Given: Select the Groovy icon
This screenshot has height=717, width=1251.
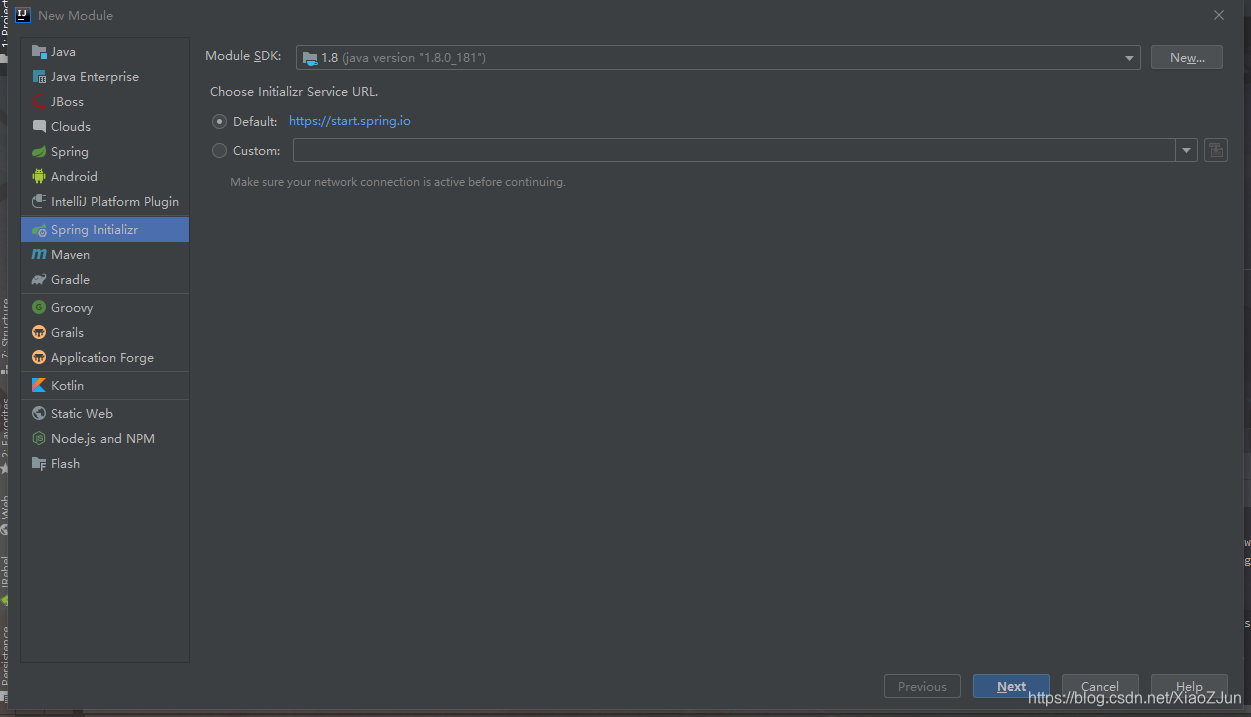Looking at the screenshot, I should (x=39, y=307).
